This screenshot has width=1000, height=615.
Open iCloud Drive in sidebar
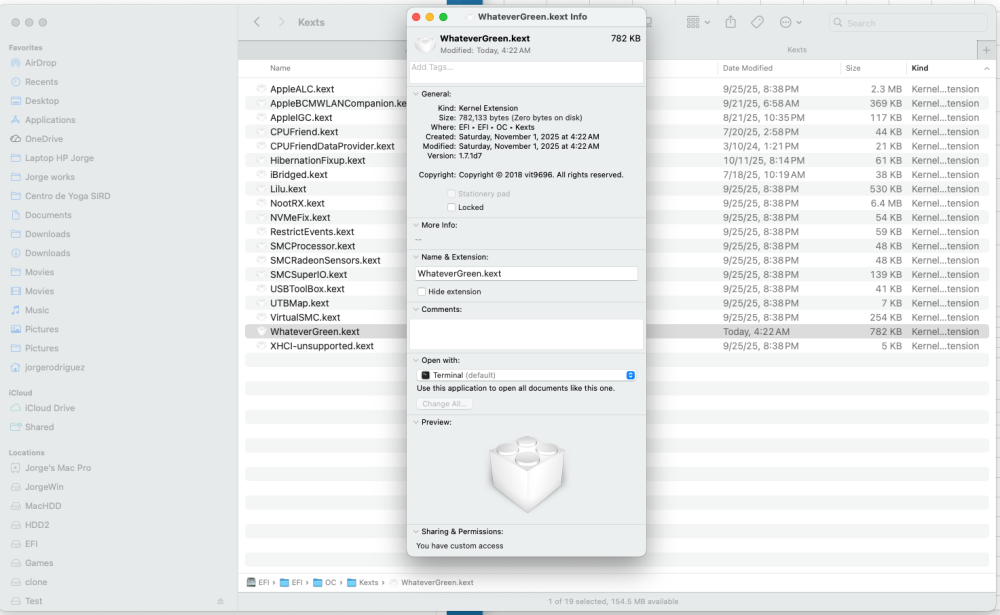tap(49, 408)
